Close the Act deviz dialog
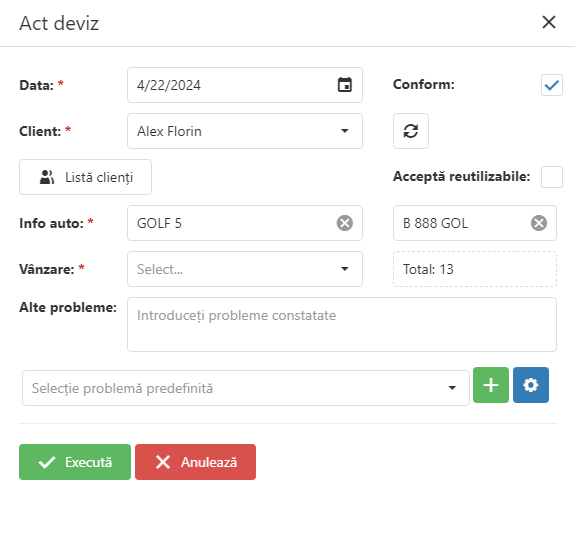Image resolution: width=575 pixels, height=548 pixels. click(549, 22)
